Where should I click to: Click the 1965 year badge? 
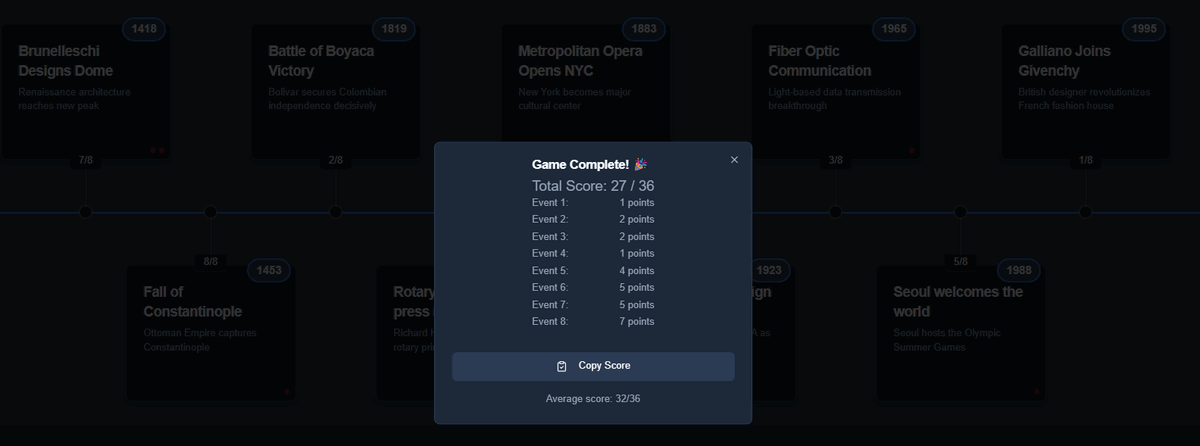(895, 29)
